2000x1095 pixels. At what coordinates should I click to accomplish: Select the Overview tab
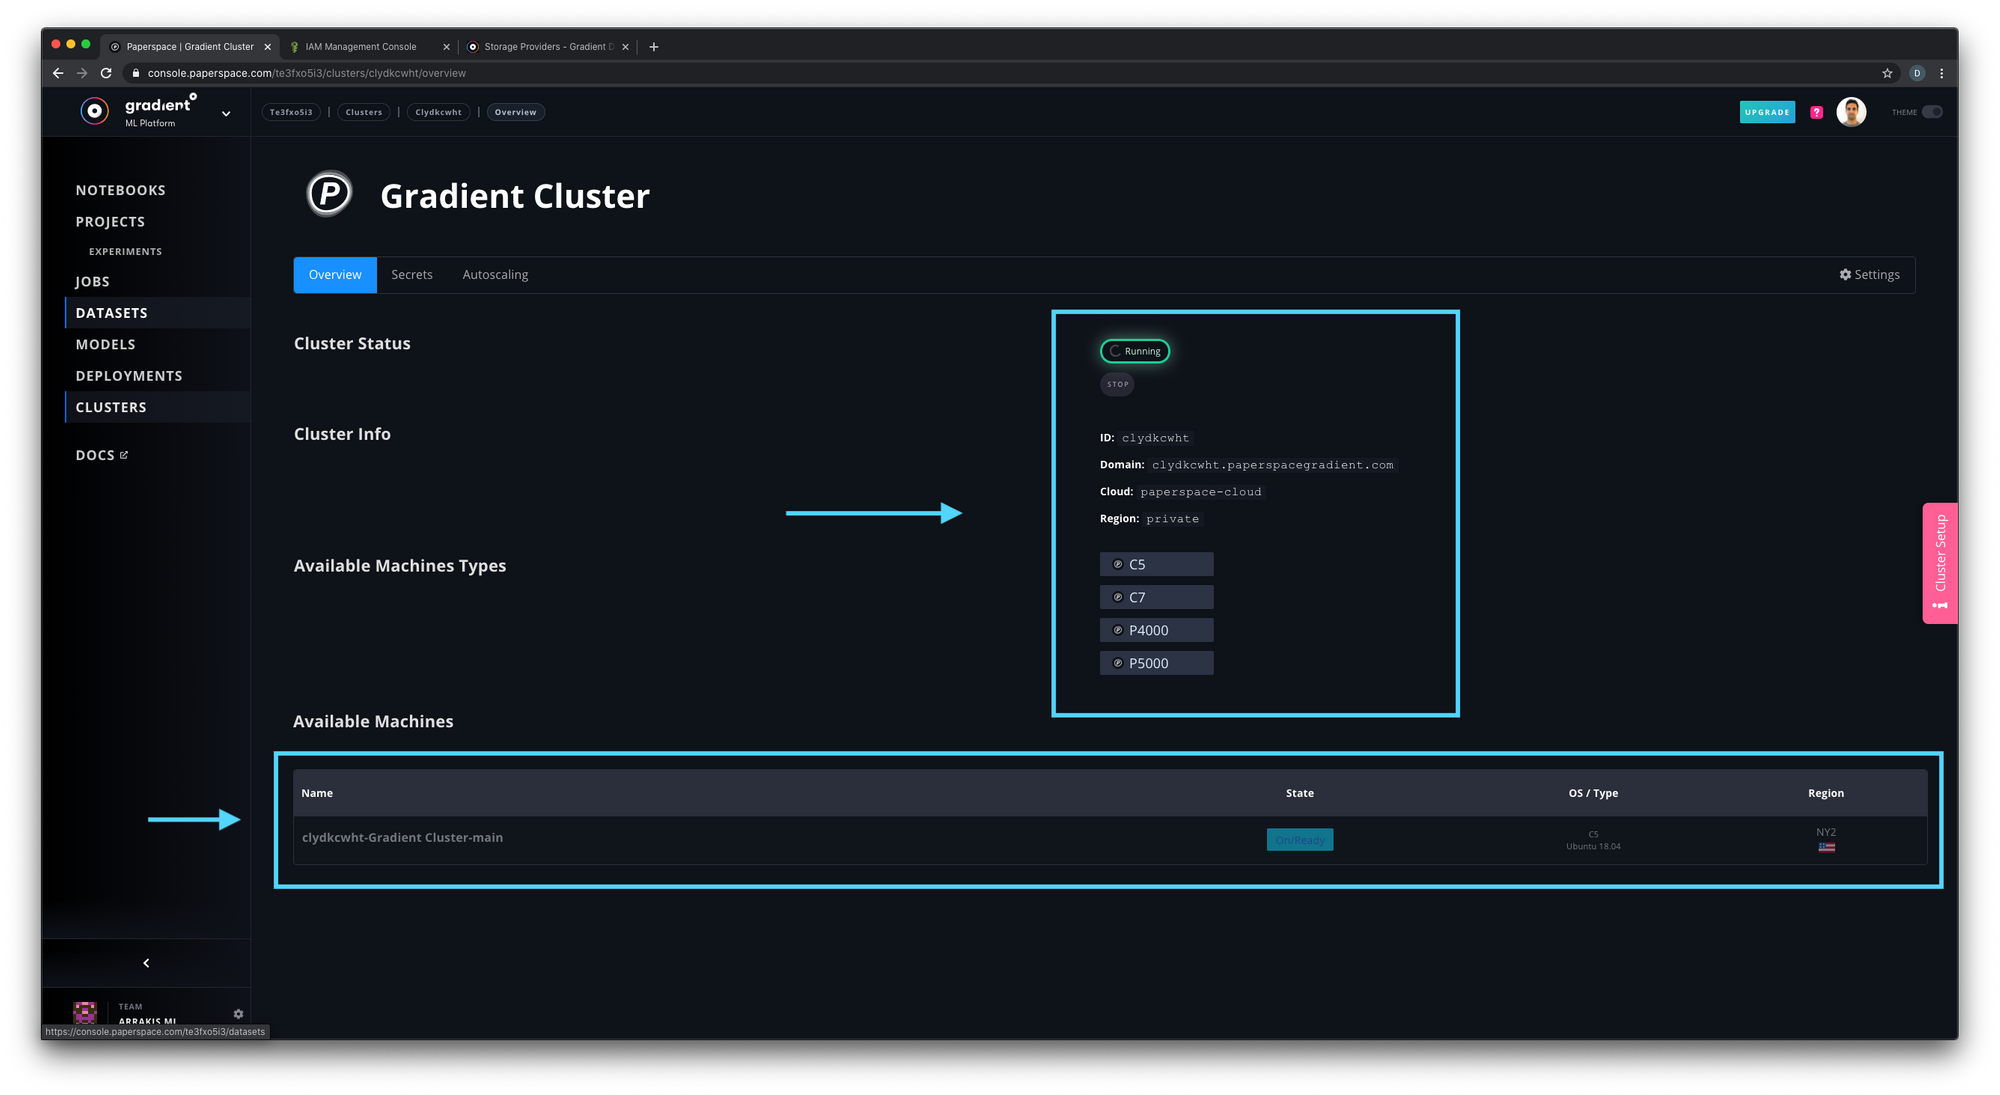[335, 275]
